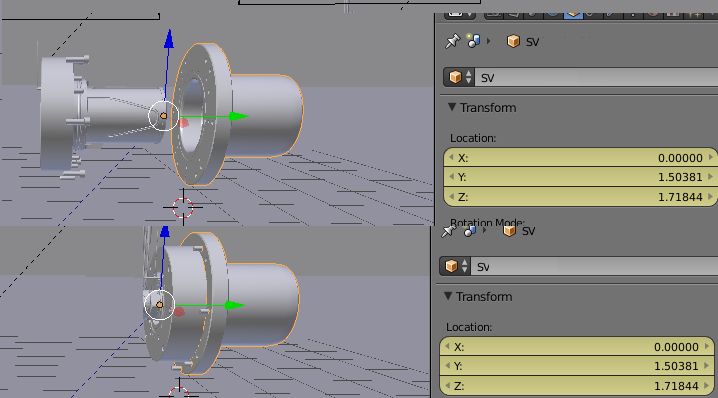Increase lower Location Y with its right arrow
The height and width of the screenshot is (398, 718).
tap(707, 366)
